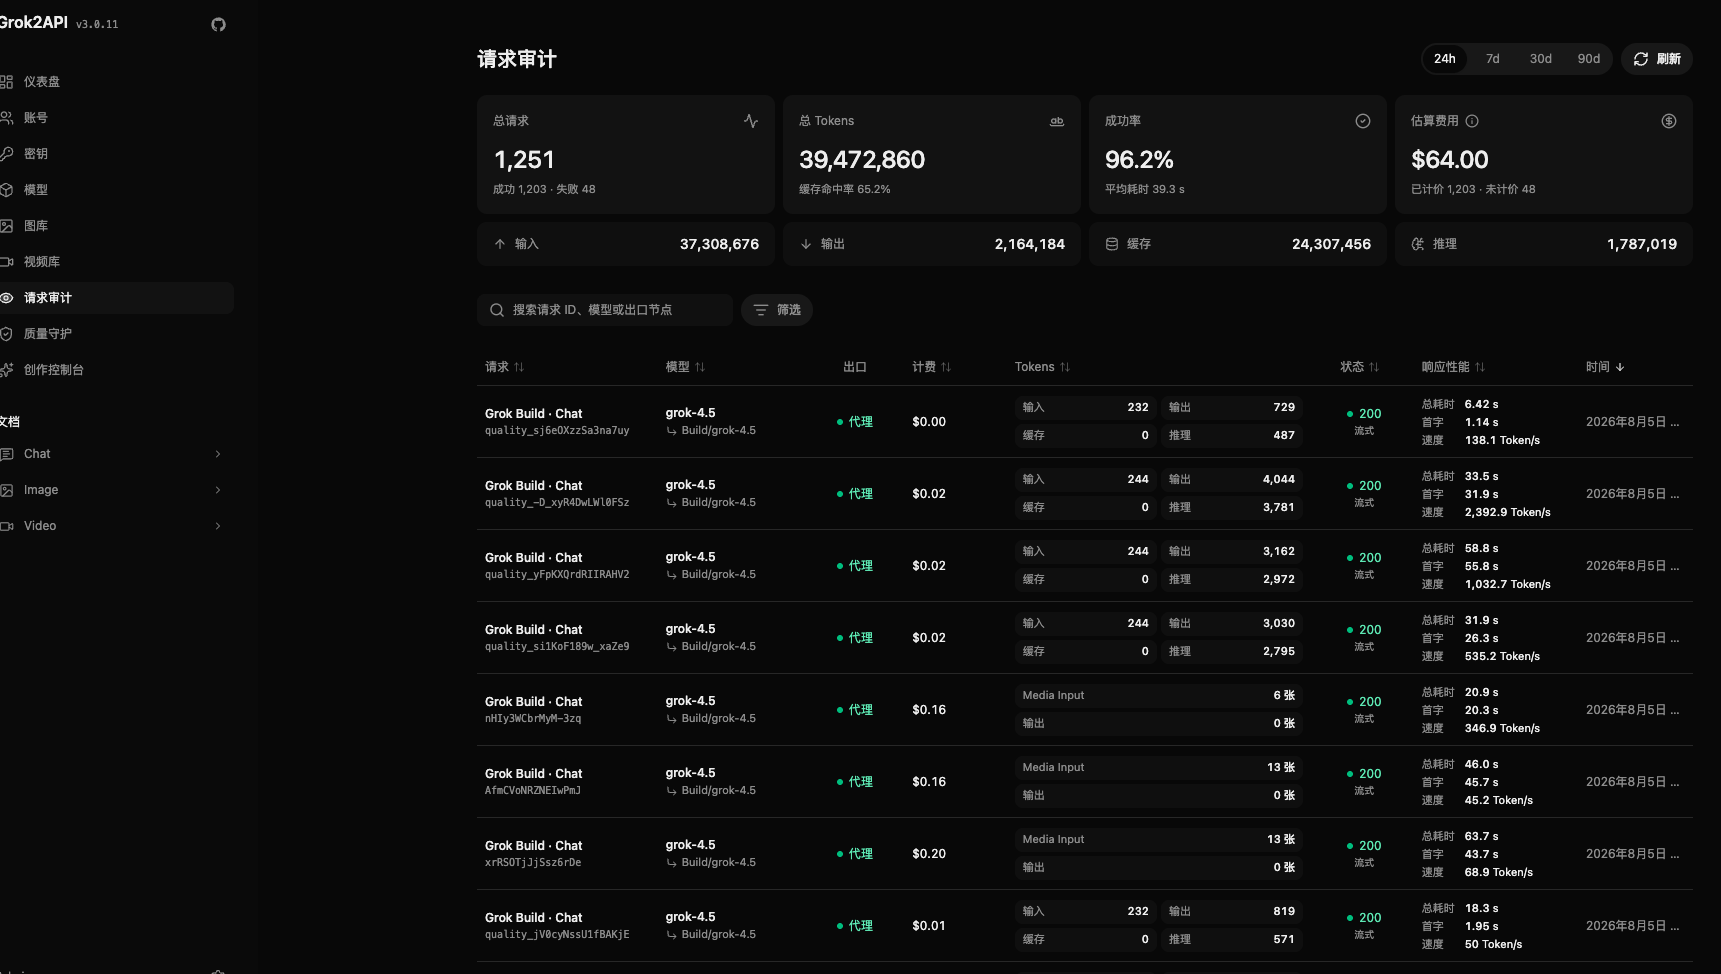This screenshot has width=1721, height=974.
Task: Switch time range to 24h
Action: tap(1445, 59)
